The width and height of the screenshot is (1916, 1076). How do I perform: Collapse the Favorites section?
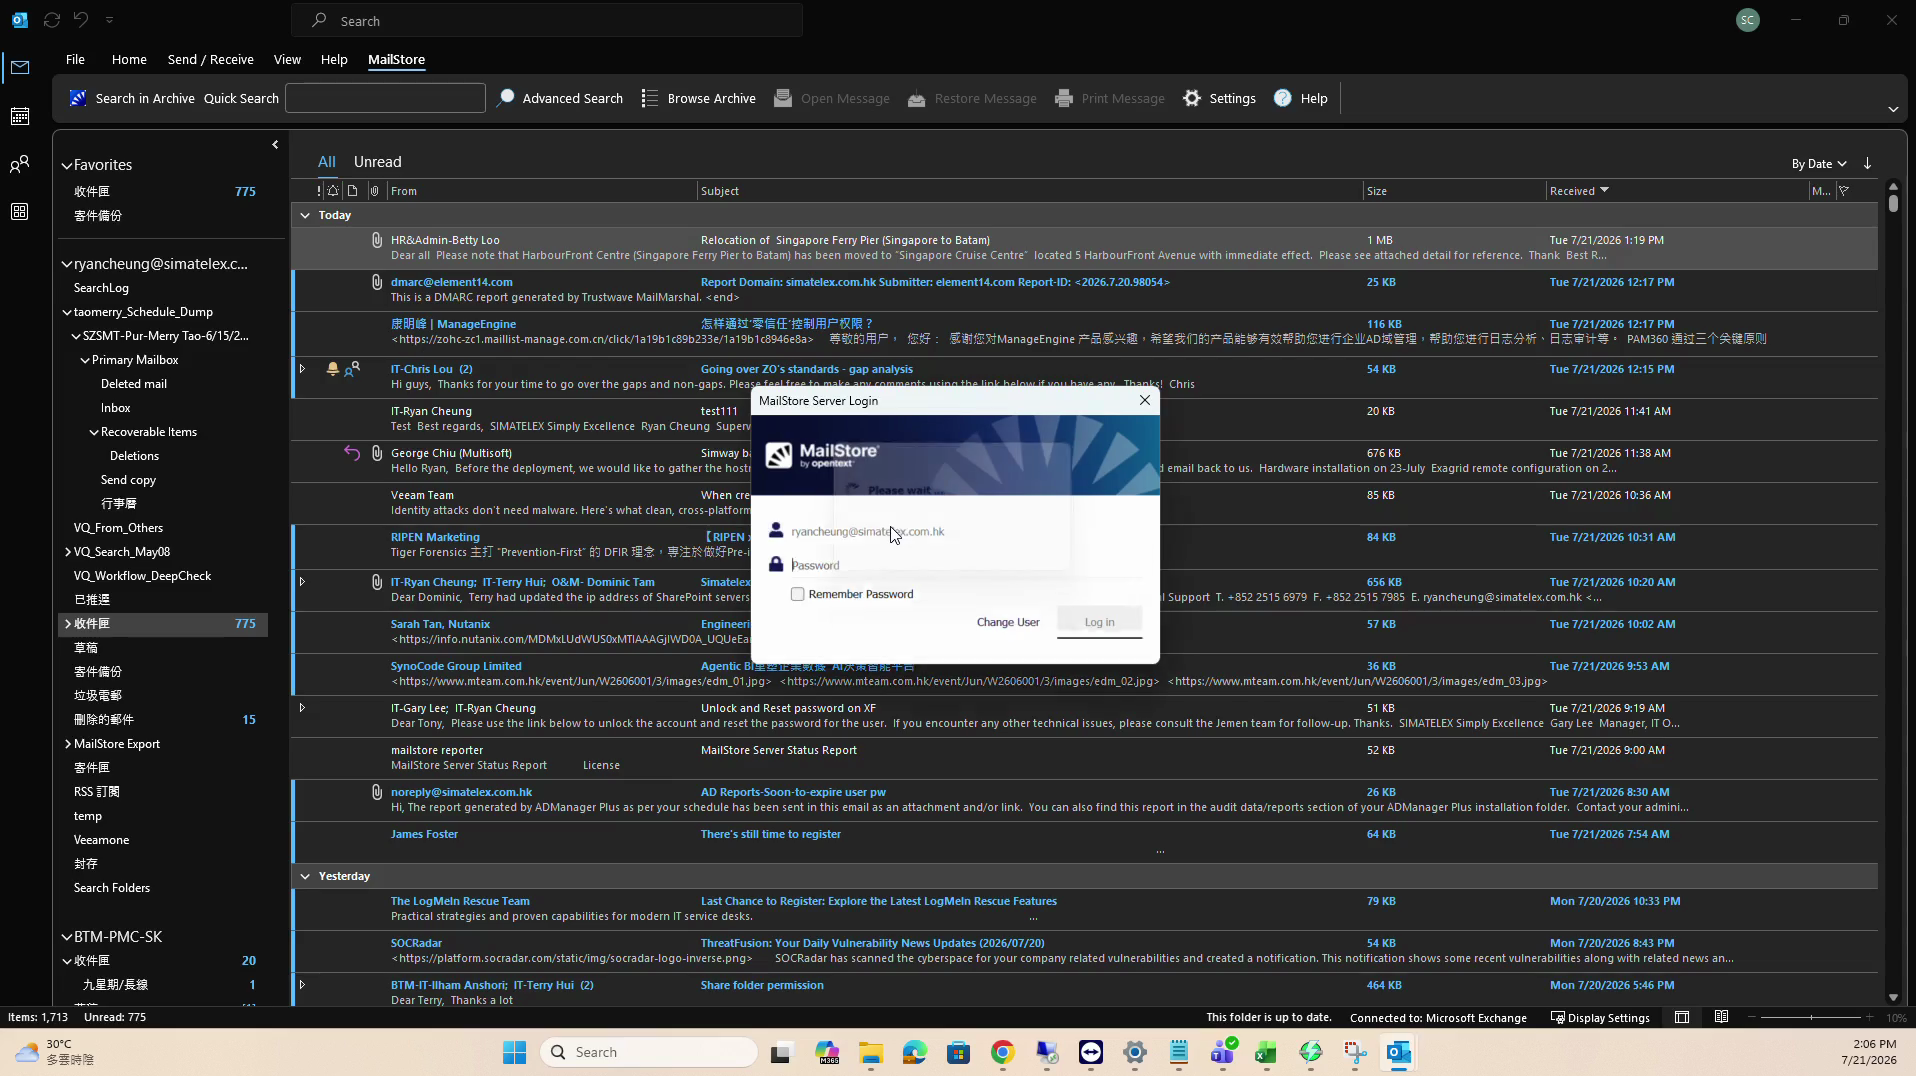[x=67, y=165]
